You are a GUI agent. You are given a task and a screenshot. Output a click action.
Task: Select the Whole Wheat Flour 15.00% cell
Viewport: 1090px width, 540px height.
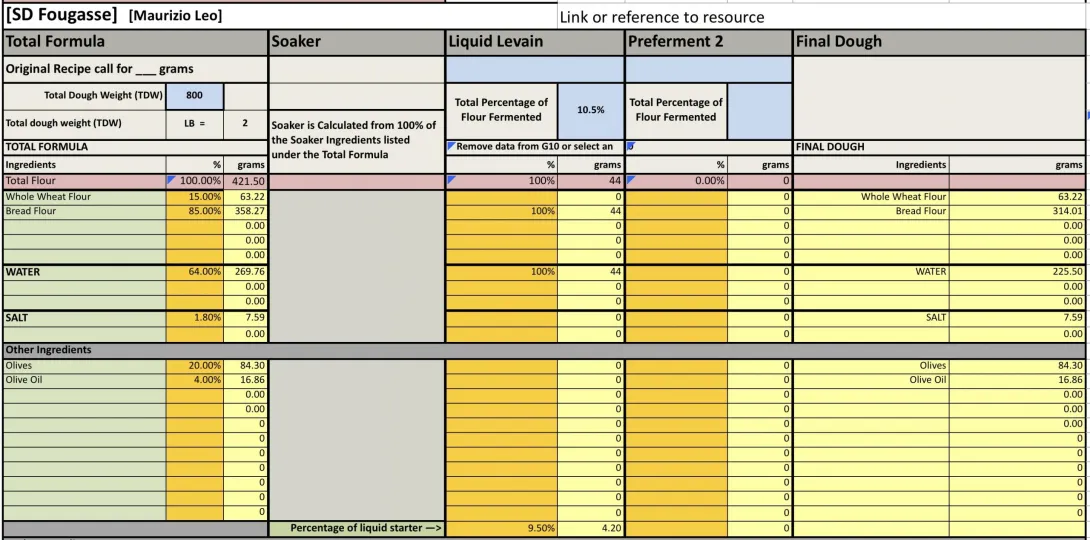(195, 197)
